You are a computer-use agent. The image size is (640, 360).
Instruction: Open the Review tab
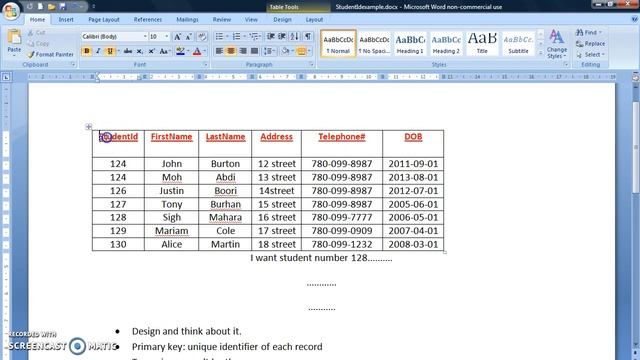pyautogui.click(x=222, y=20)
